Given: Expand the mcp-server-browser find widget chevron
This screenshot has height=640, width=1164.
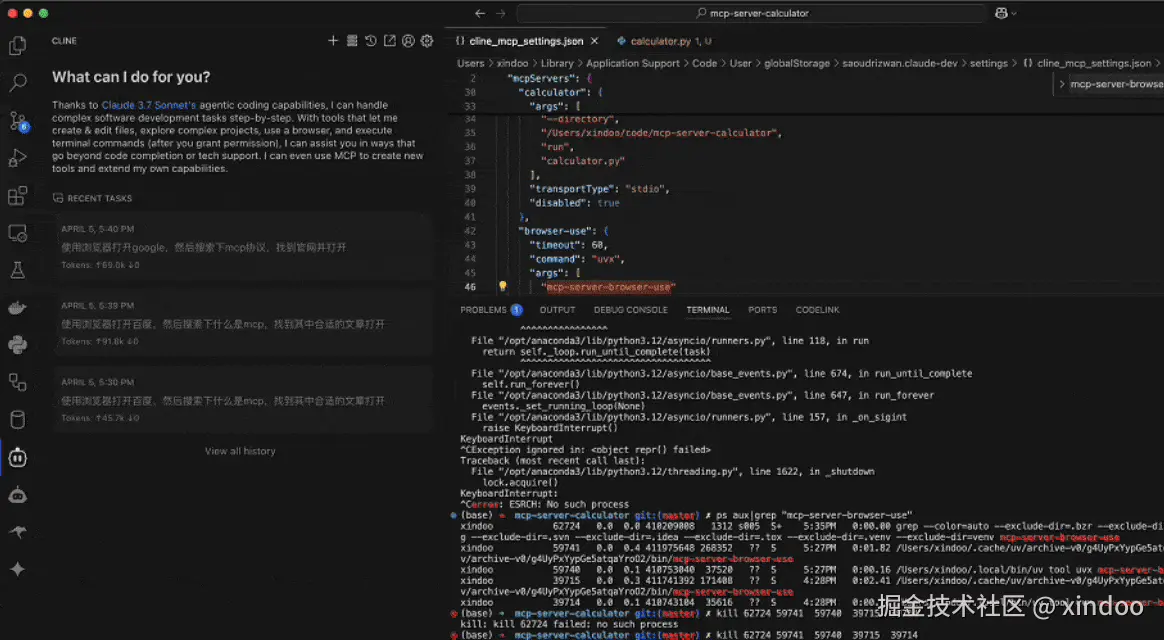Looking at the screenshot, I should (x=1062, y=85).
